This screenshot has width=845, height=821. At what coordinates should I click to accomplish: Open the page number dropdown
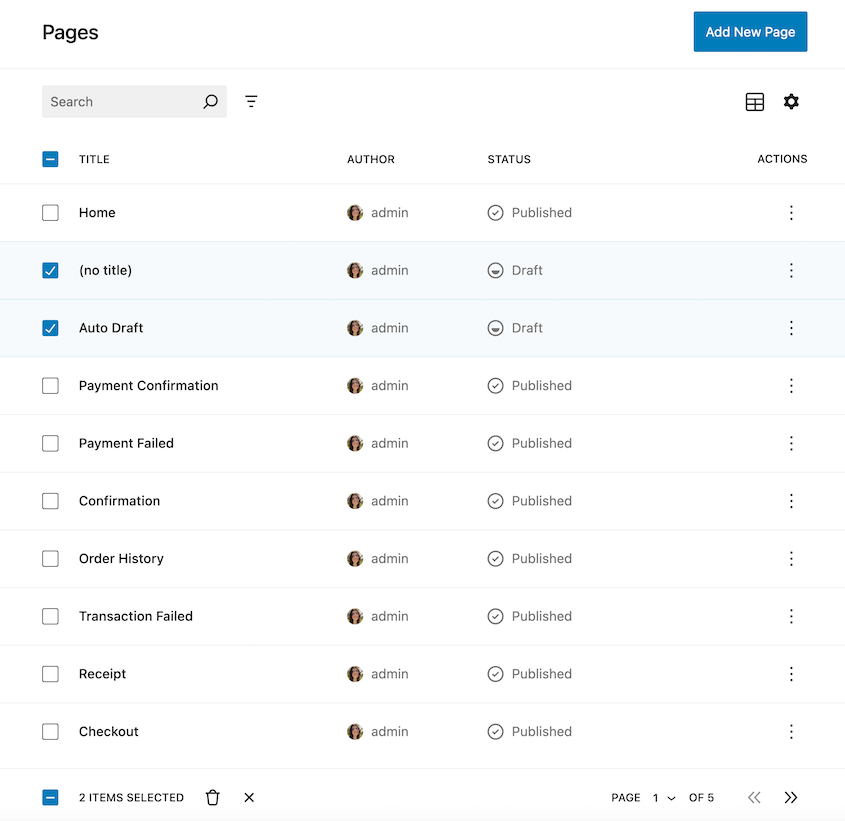663,797
